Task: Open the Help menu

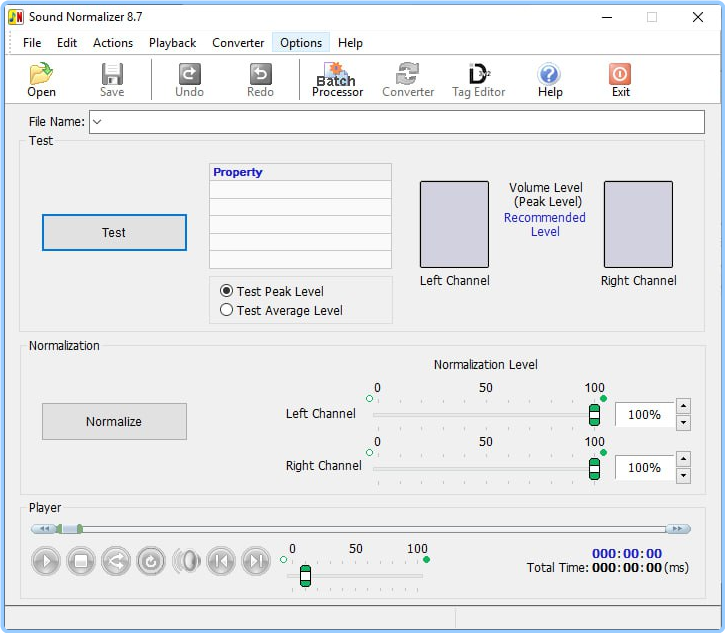Action: point(350,43)
